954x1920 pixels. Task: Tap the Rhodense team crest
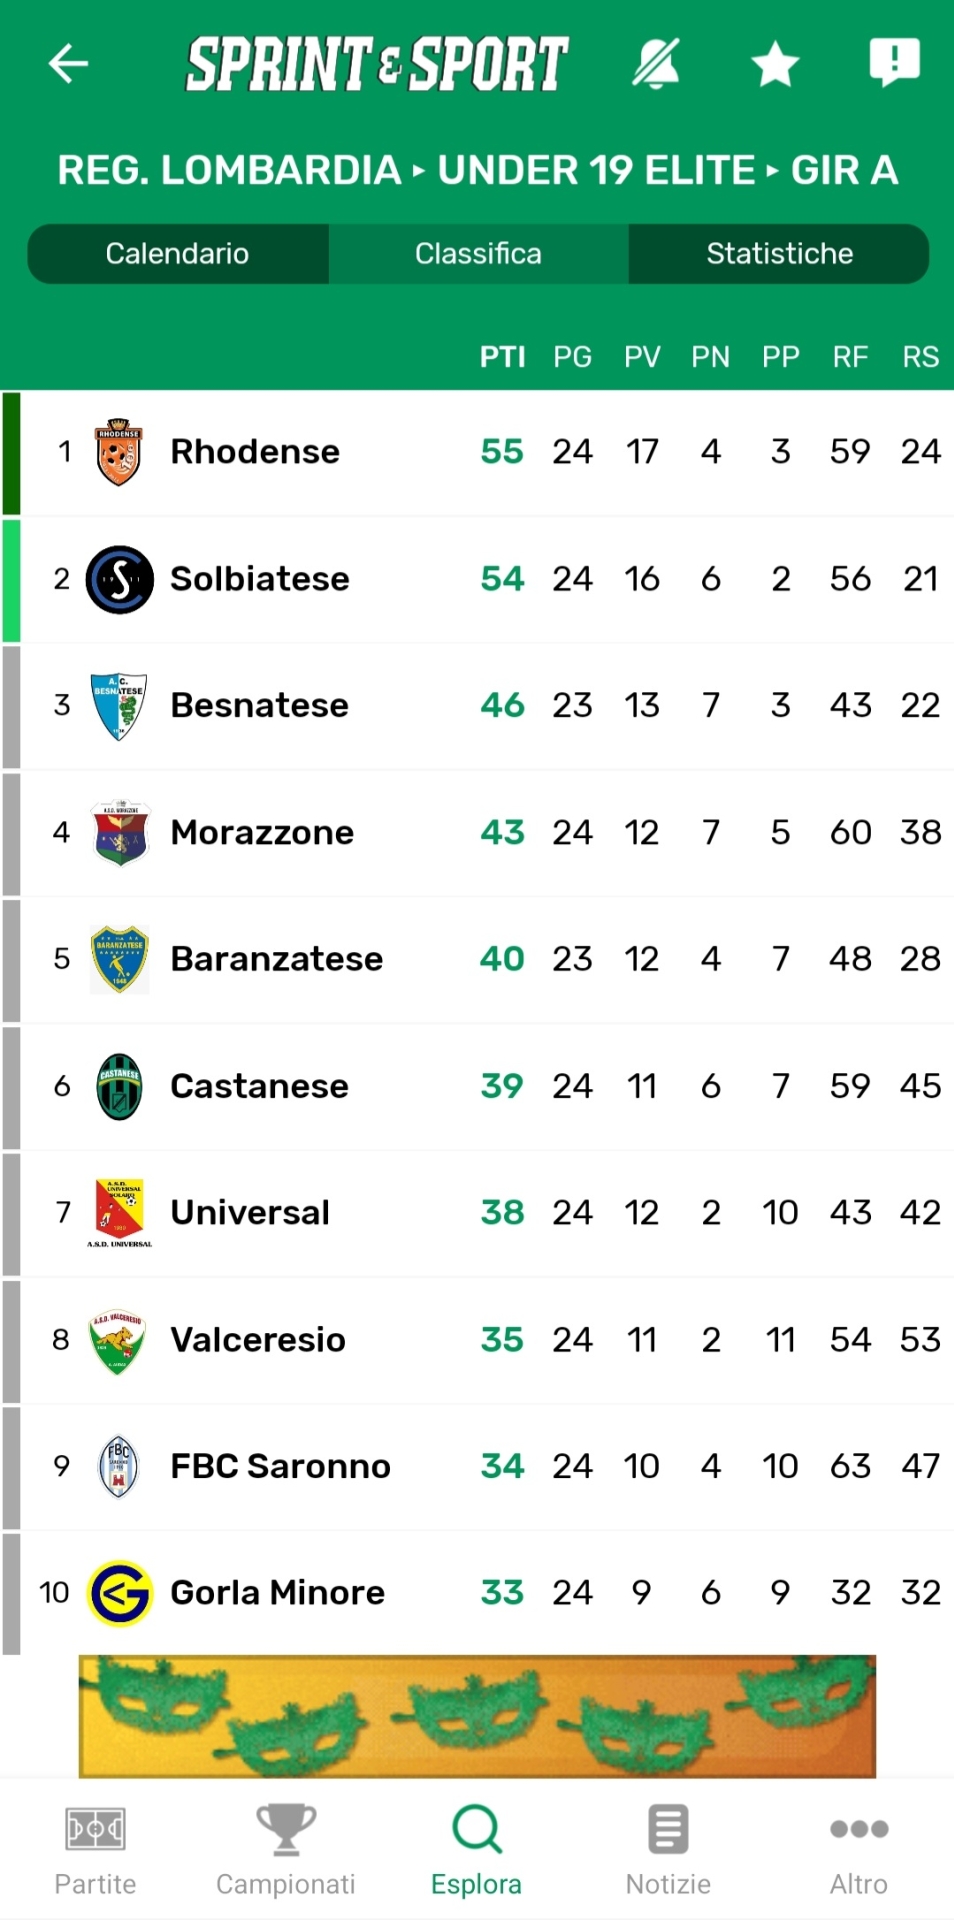click(x=119, y=452)
